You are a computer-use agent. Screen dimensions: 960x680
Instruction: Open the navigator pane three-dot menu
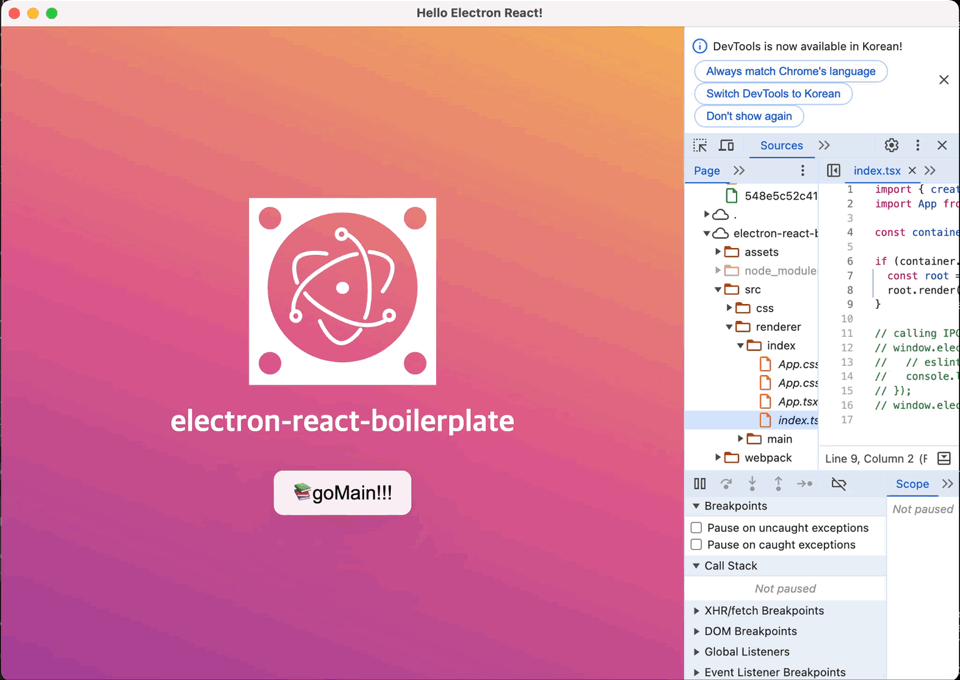tap(803, 170)
